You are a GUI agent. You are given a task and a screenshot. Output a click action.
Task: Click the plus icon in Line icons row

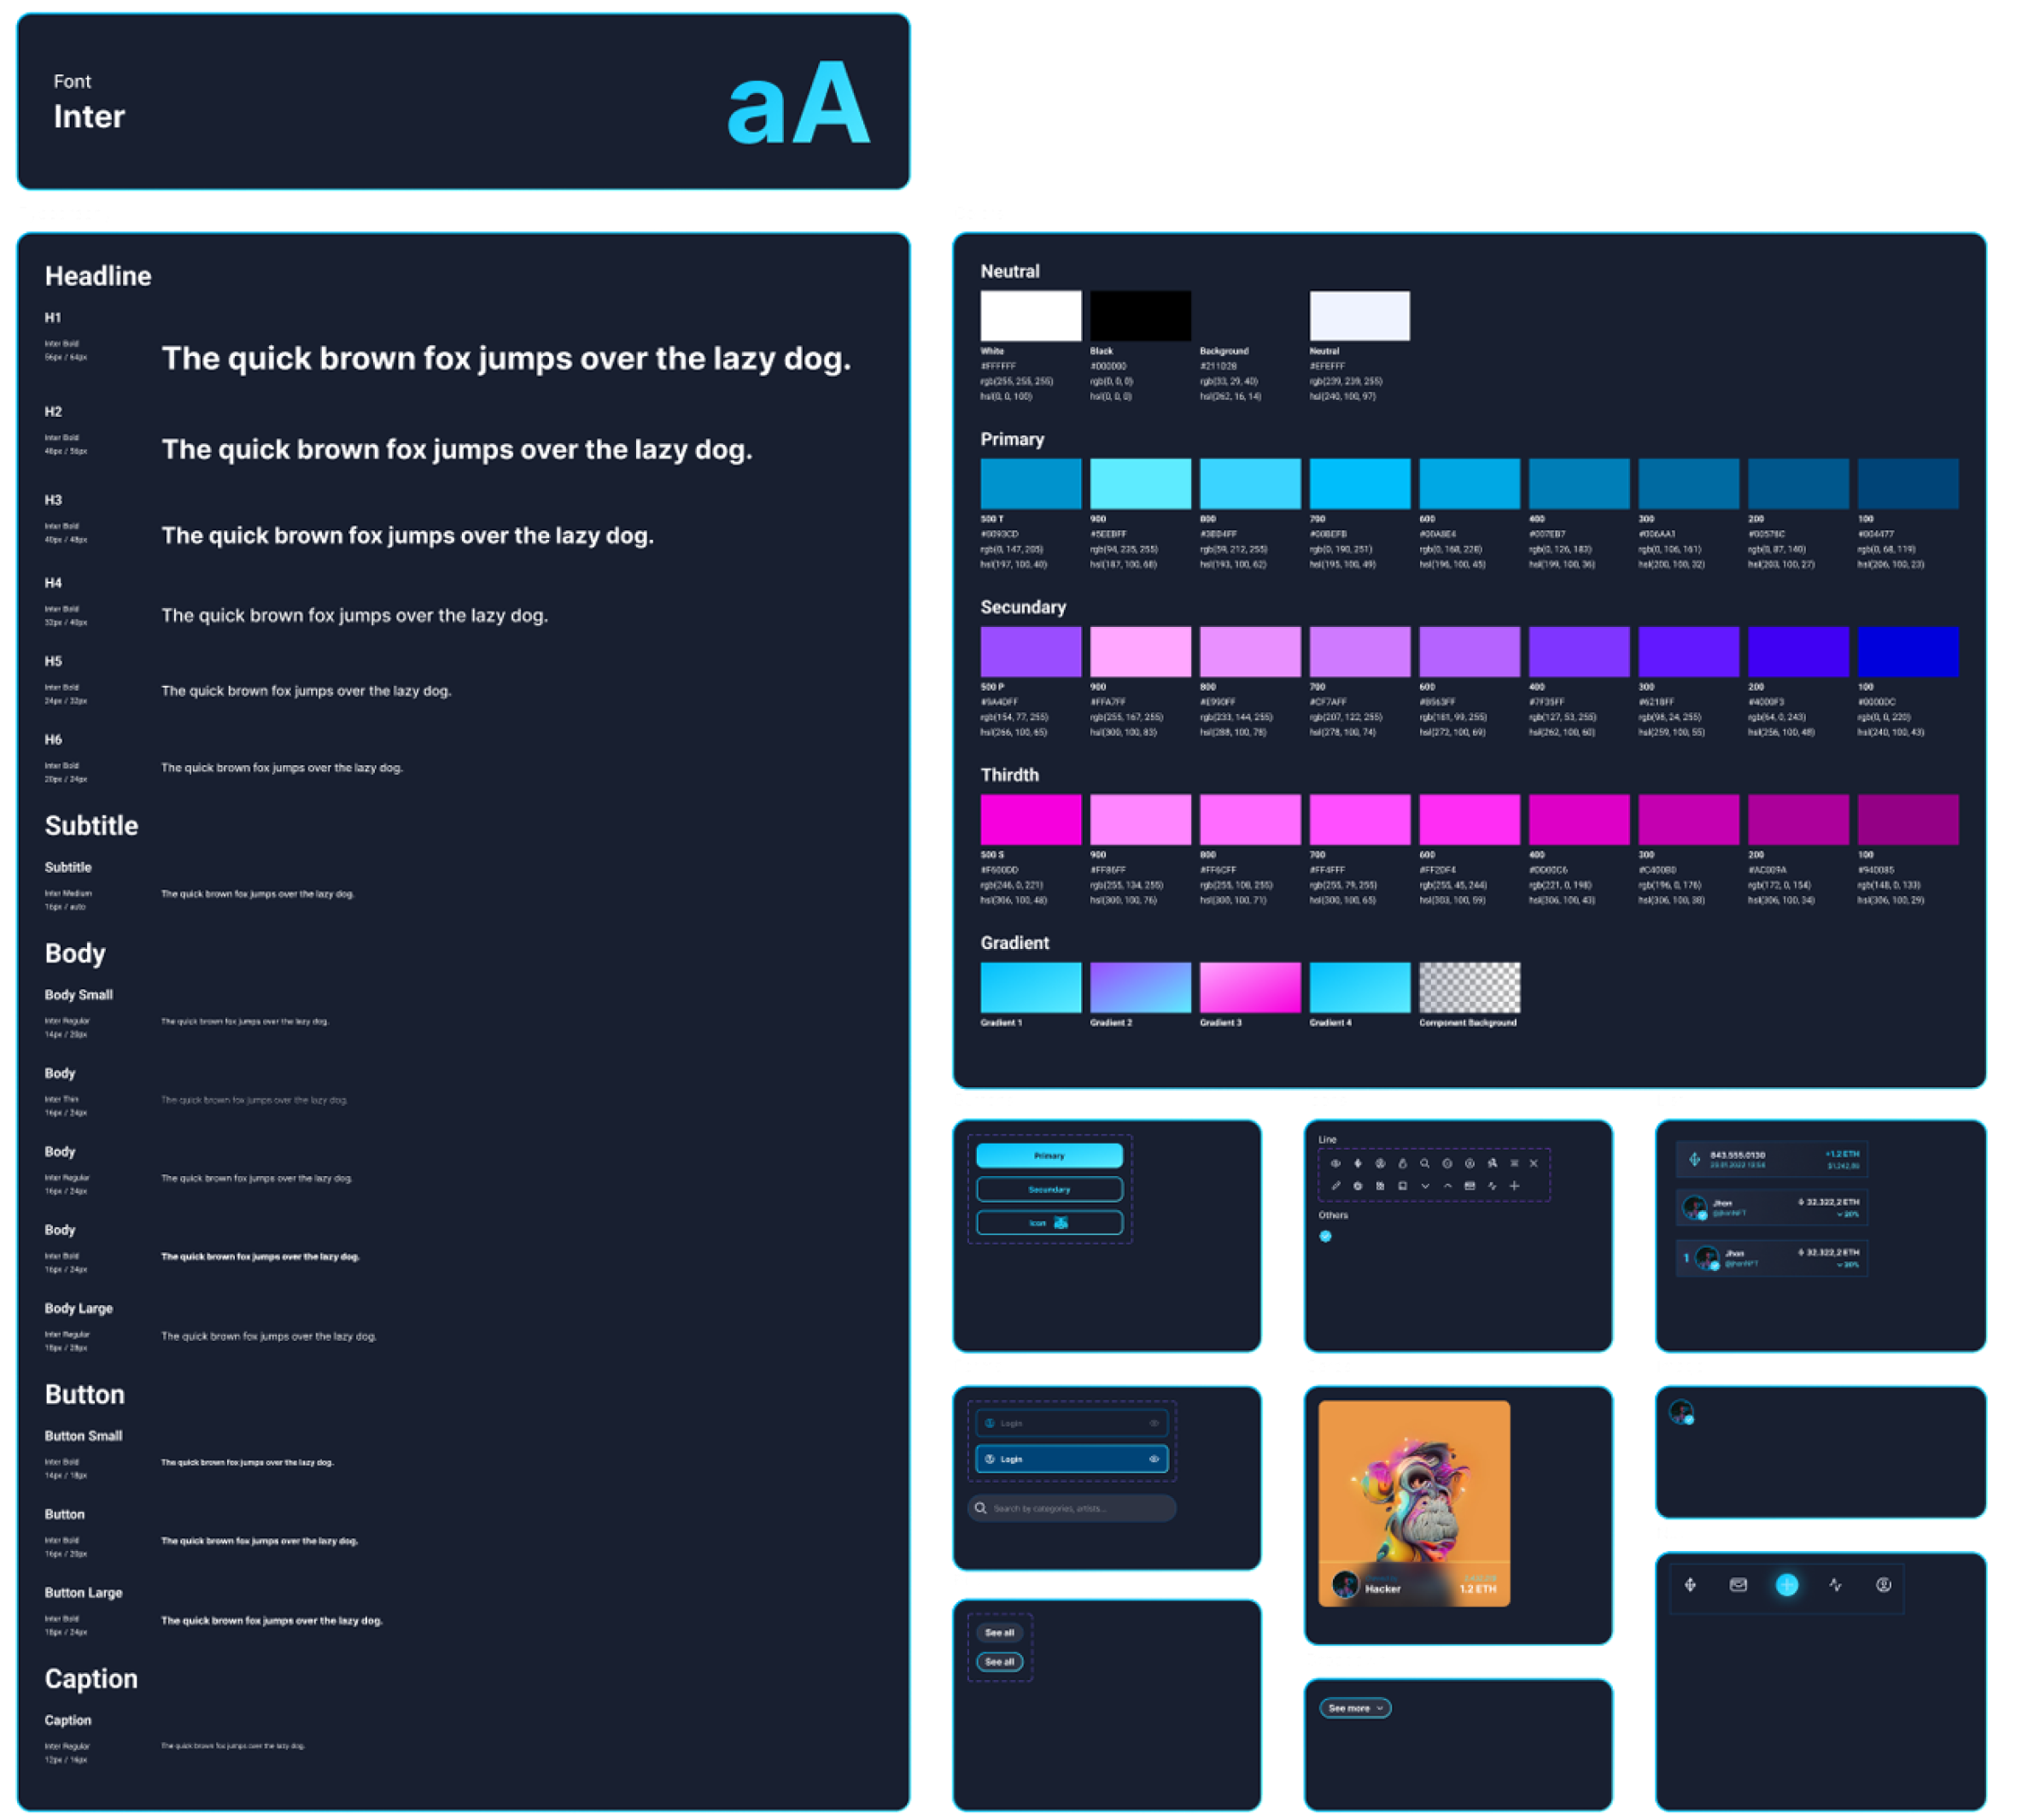(x=1514, y=1186)
